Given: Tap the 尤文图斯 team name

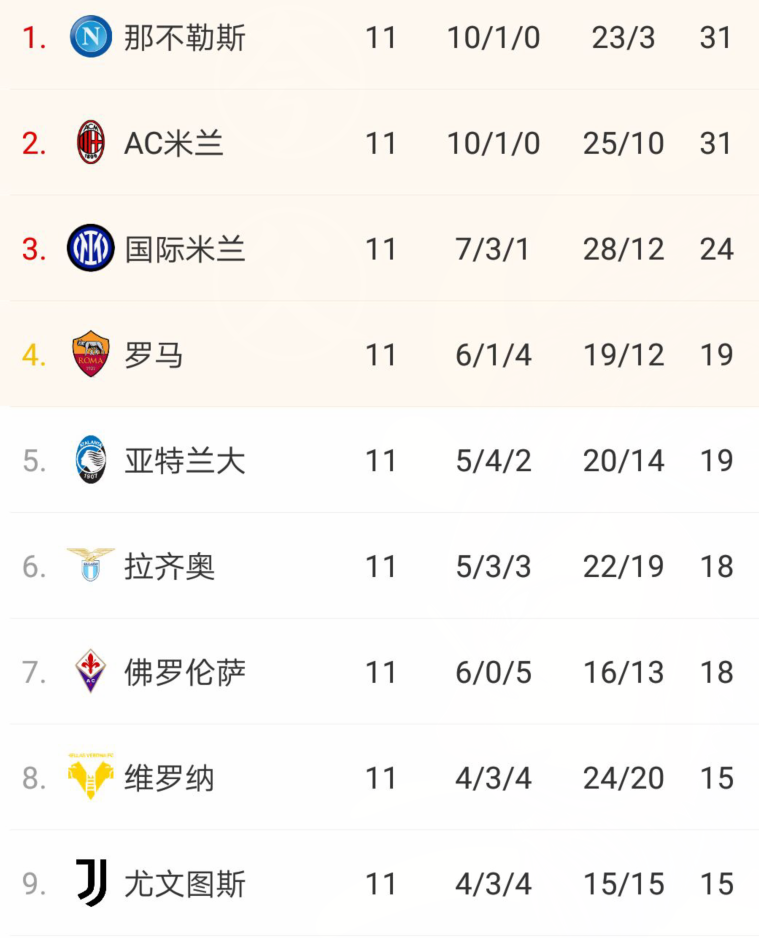Looking at the screenshot, I should [x=185, y=884].
